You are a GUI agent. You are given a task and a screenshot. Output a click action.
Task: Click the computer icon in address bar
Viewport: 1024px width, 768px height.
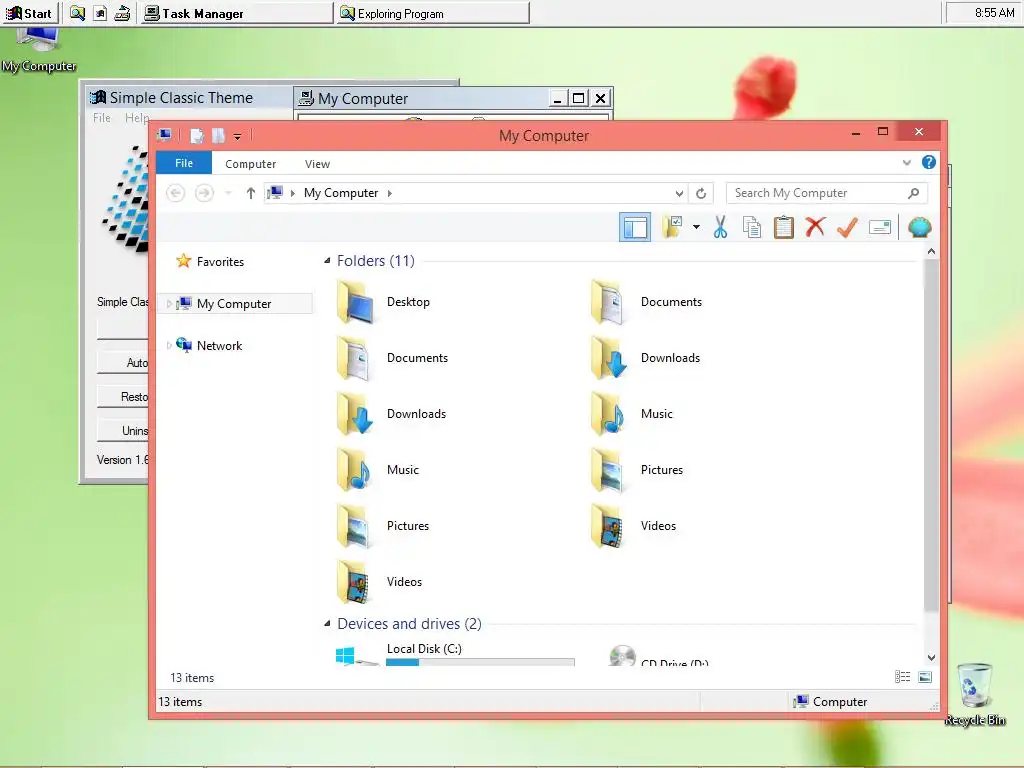point(275,193)
